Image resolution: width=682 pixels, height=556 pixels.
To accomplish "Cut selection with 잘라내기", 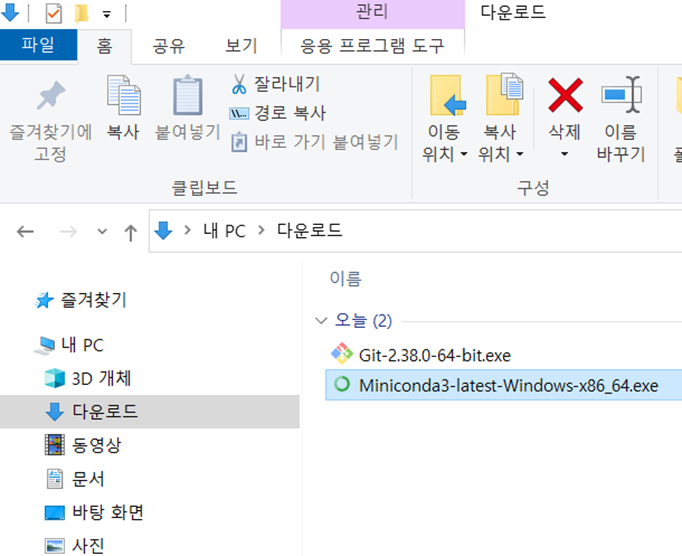I will (275, 84).
